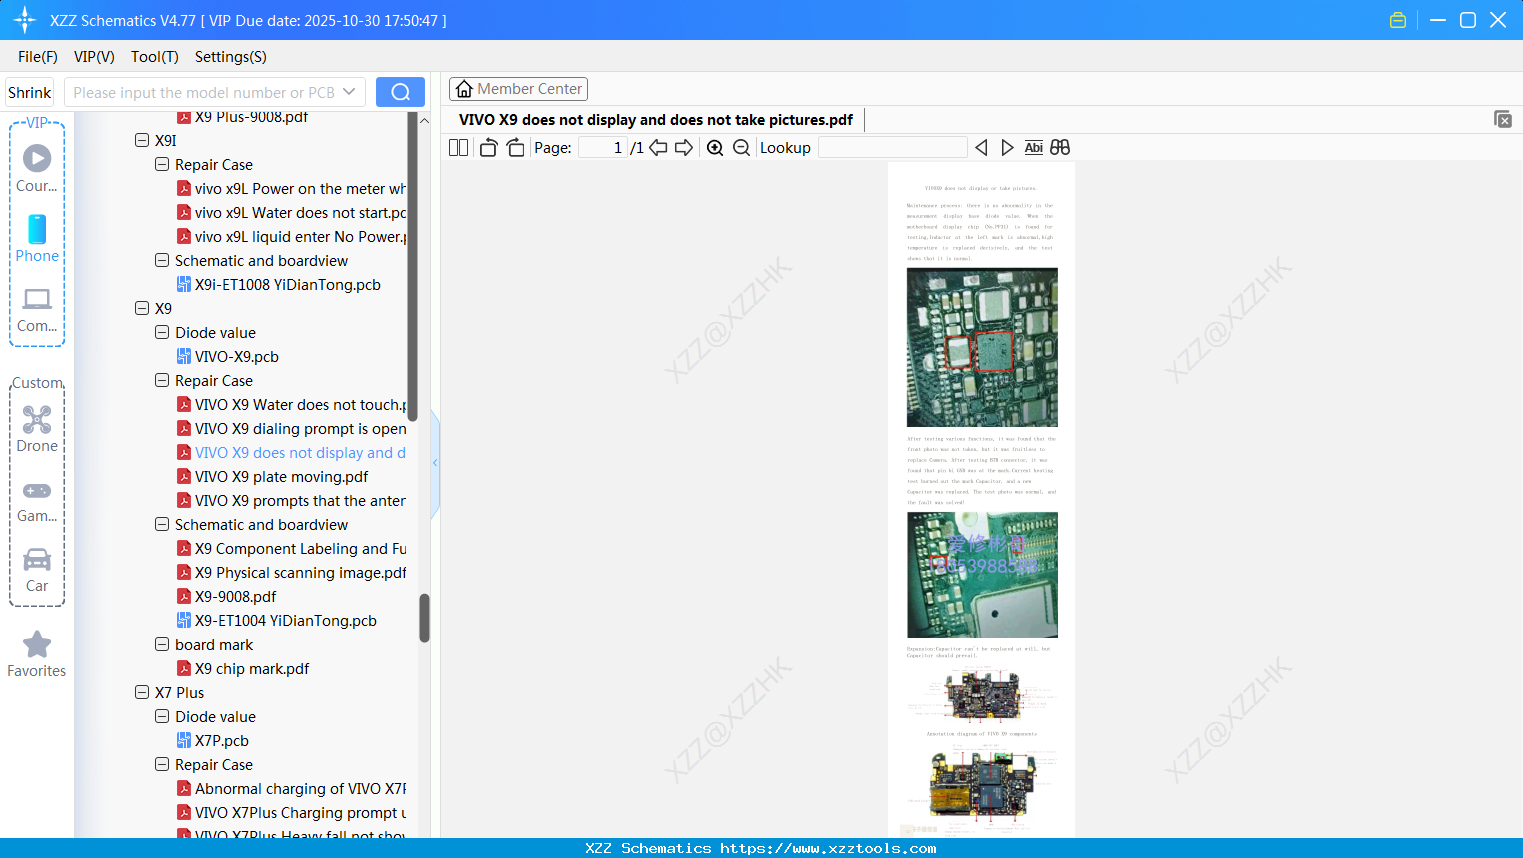Image resolution: width=1523 pixels, height=858 pixels.
Task: Open X9-ET1004 YiDianTong.pcb file
Action: [x=276, y=621]
